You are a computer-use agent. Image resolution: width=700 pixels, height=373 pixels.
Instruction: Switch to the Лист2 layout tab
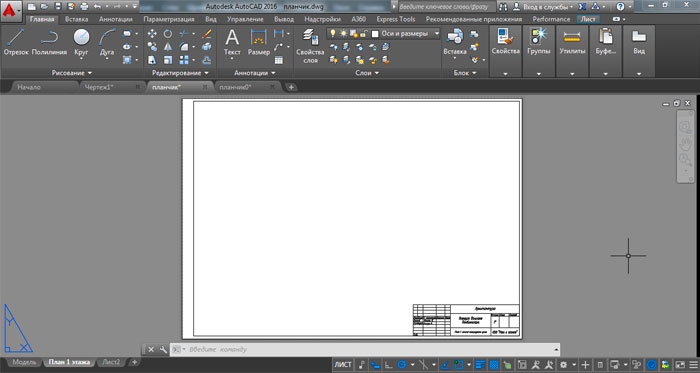point(112,362)
